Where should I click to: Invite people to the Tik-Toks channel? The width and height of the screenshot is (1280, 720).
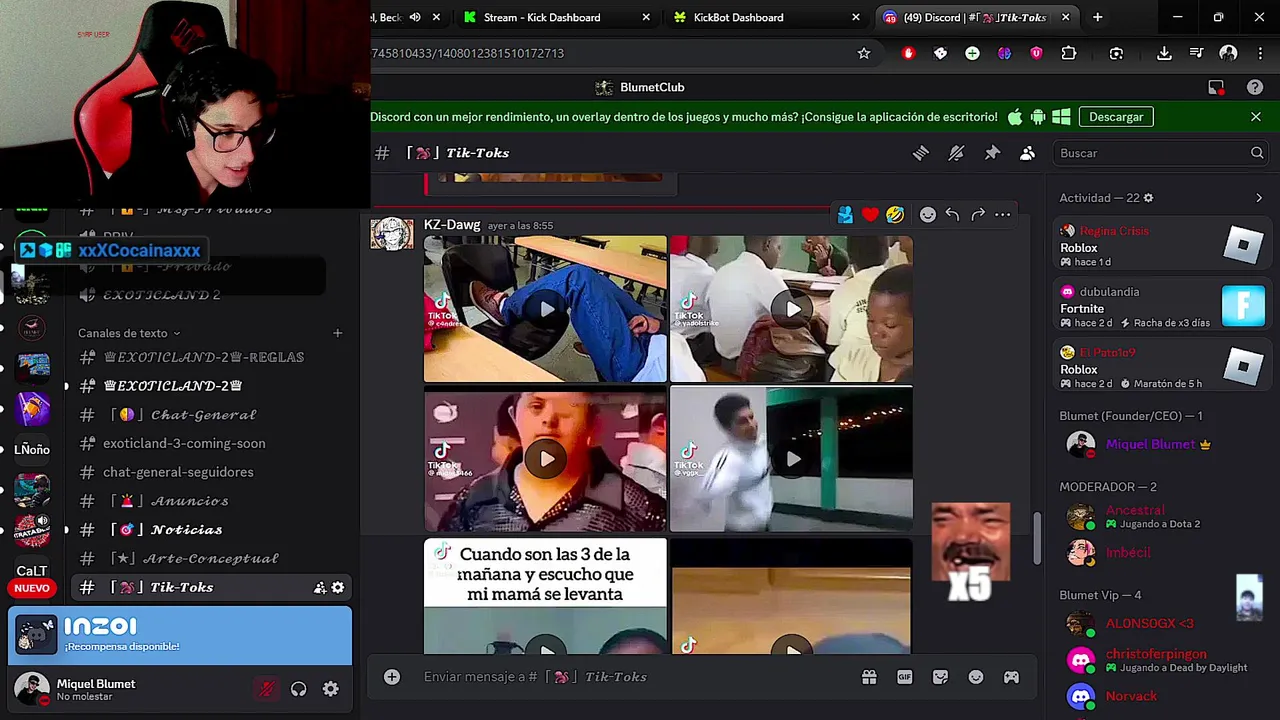[x=320, y=588]
